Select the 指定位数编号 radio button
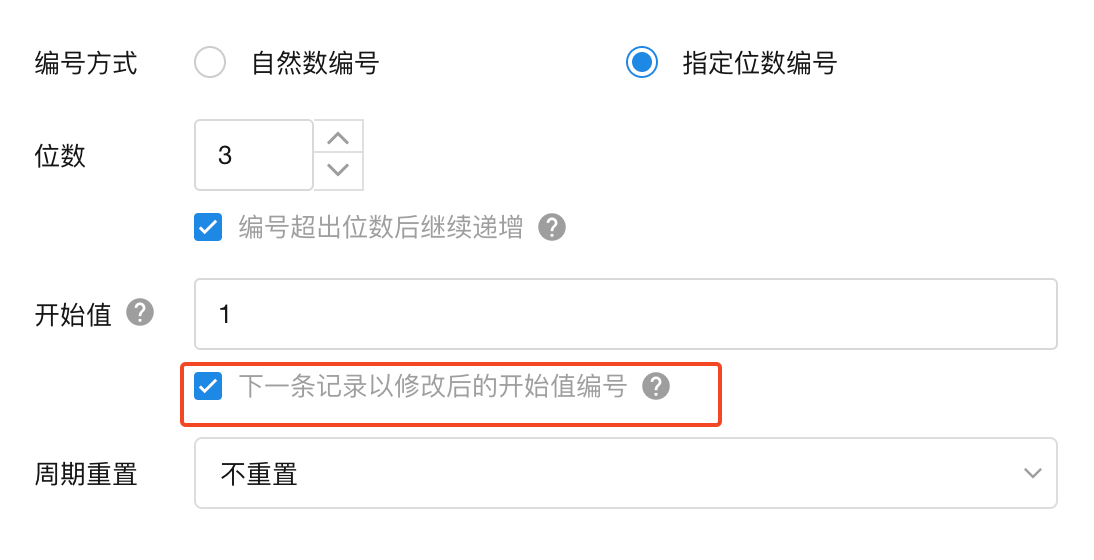Viewport: 1094px width, 560px height. 641,64
